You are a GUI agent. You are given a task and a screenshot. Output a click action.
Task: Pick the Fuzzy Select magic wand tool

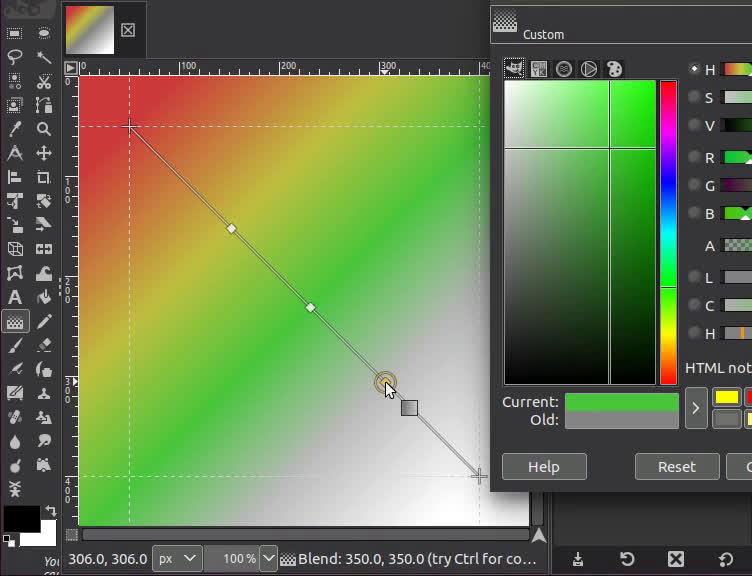(x=44, y=57)
